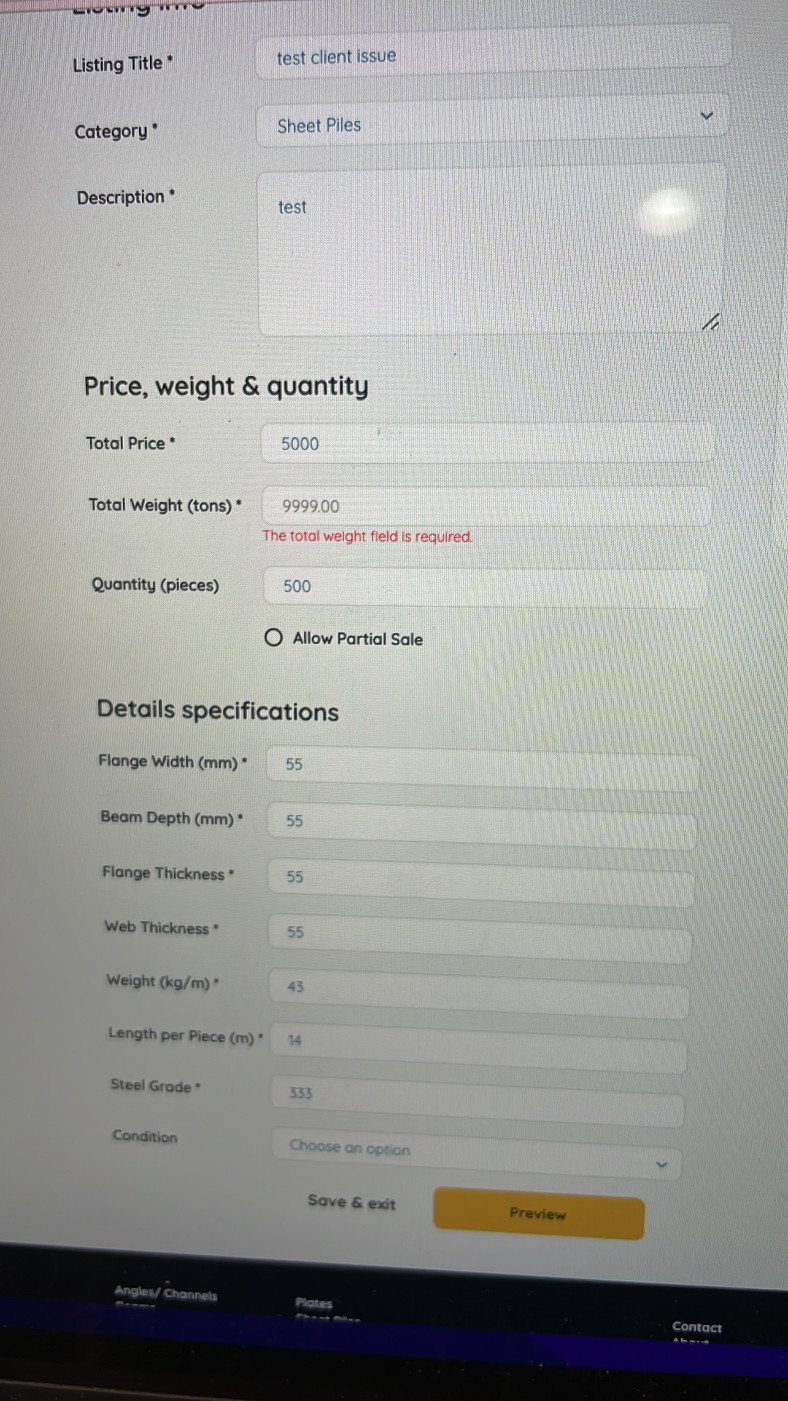This screenshot has height=1401, width=788.
Task: Grab the Description textarea resize handle
Action: pos(710,322)
